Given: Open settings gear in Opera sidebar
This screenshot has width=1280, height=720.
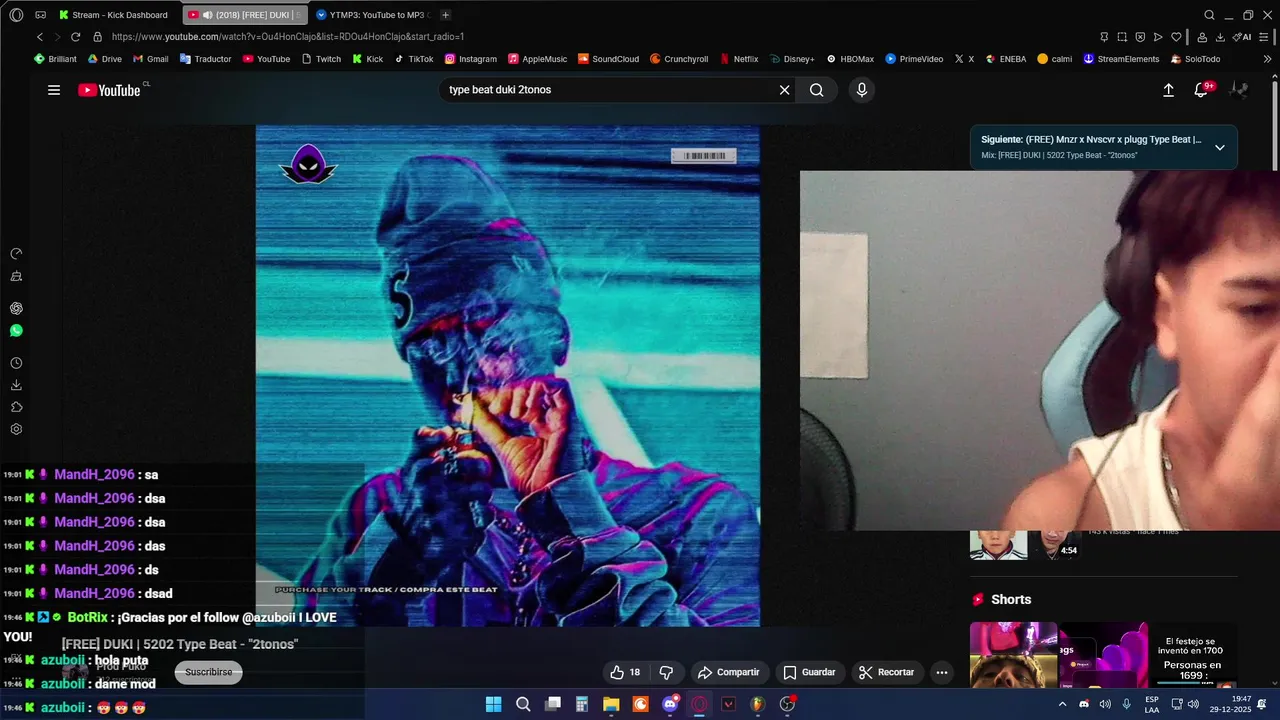Looking at the screenshot, I should pyautogui.click(x=16, y=429).
